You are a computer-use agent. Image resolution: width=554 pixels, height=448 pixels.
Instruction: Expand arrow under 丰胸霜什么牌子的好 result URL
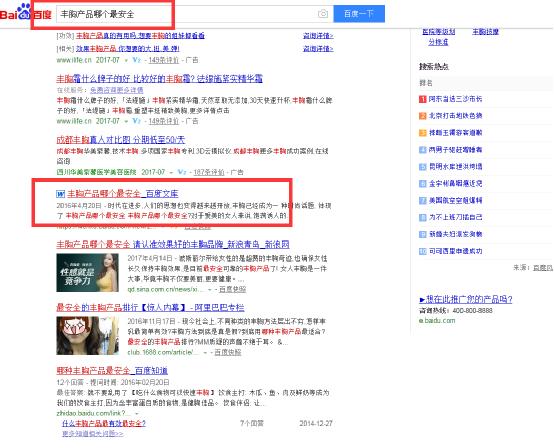[126, 122]
